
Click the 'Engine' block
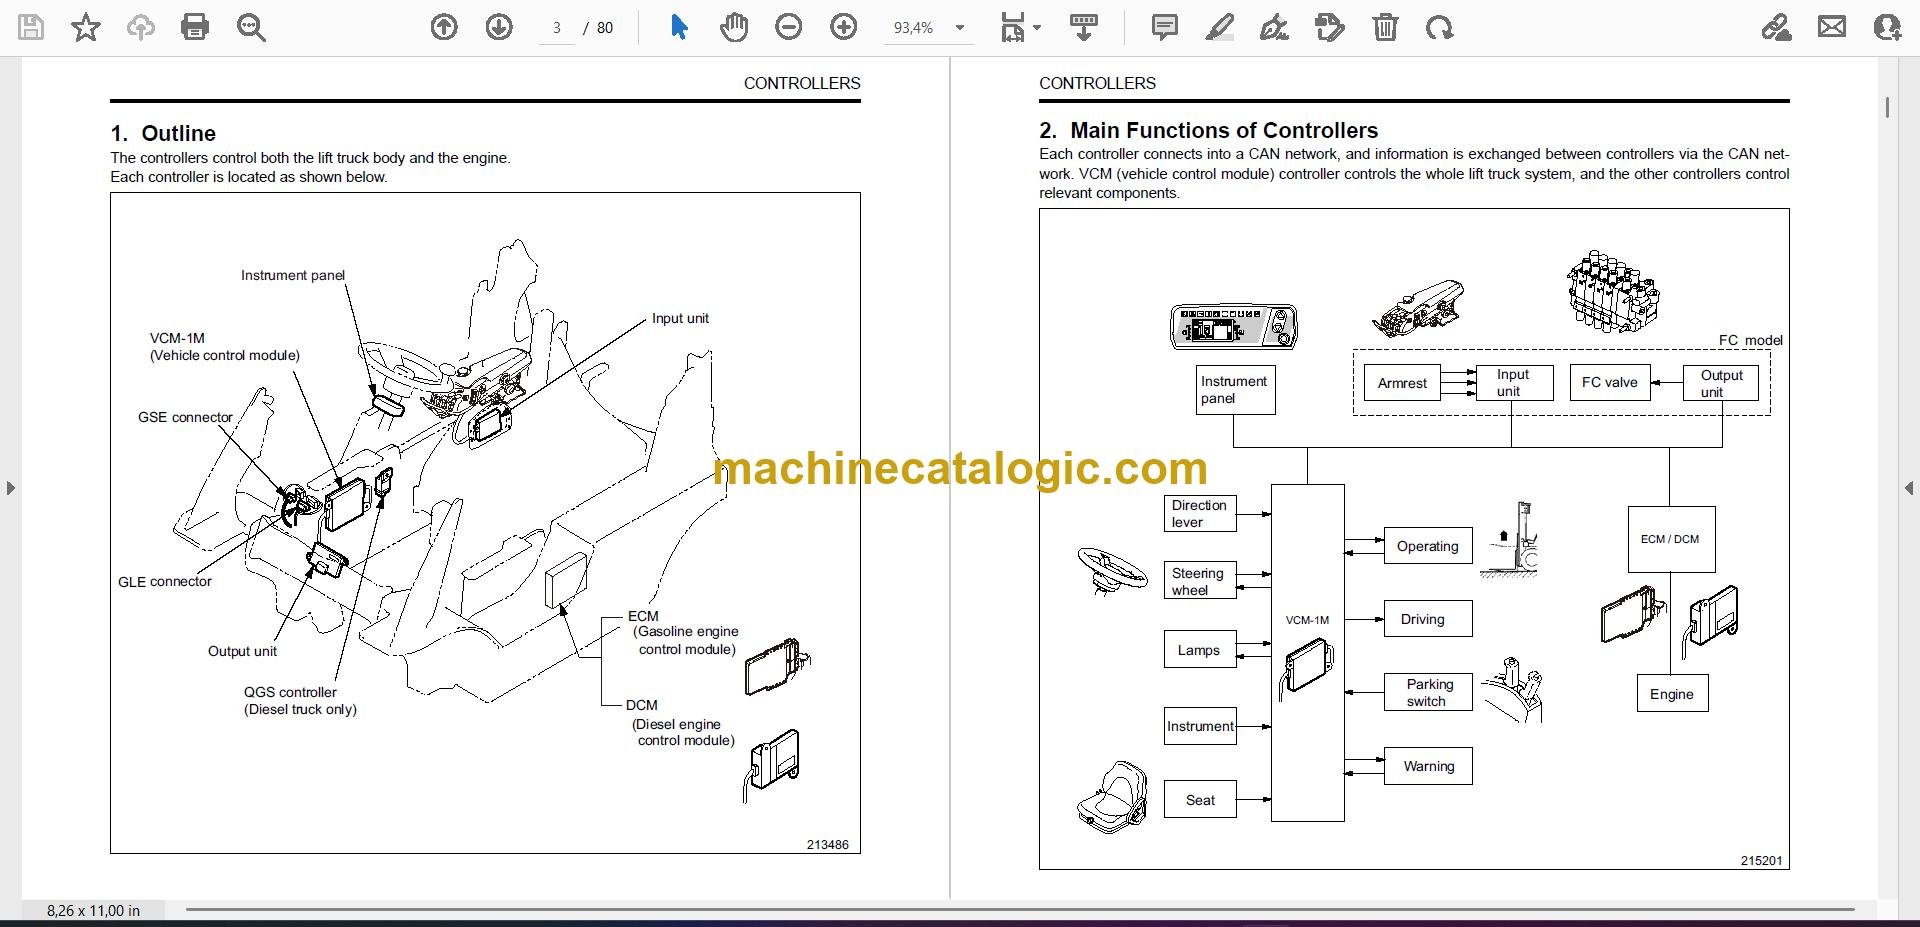tap(1672, 694)
